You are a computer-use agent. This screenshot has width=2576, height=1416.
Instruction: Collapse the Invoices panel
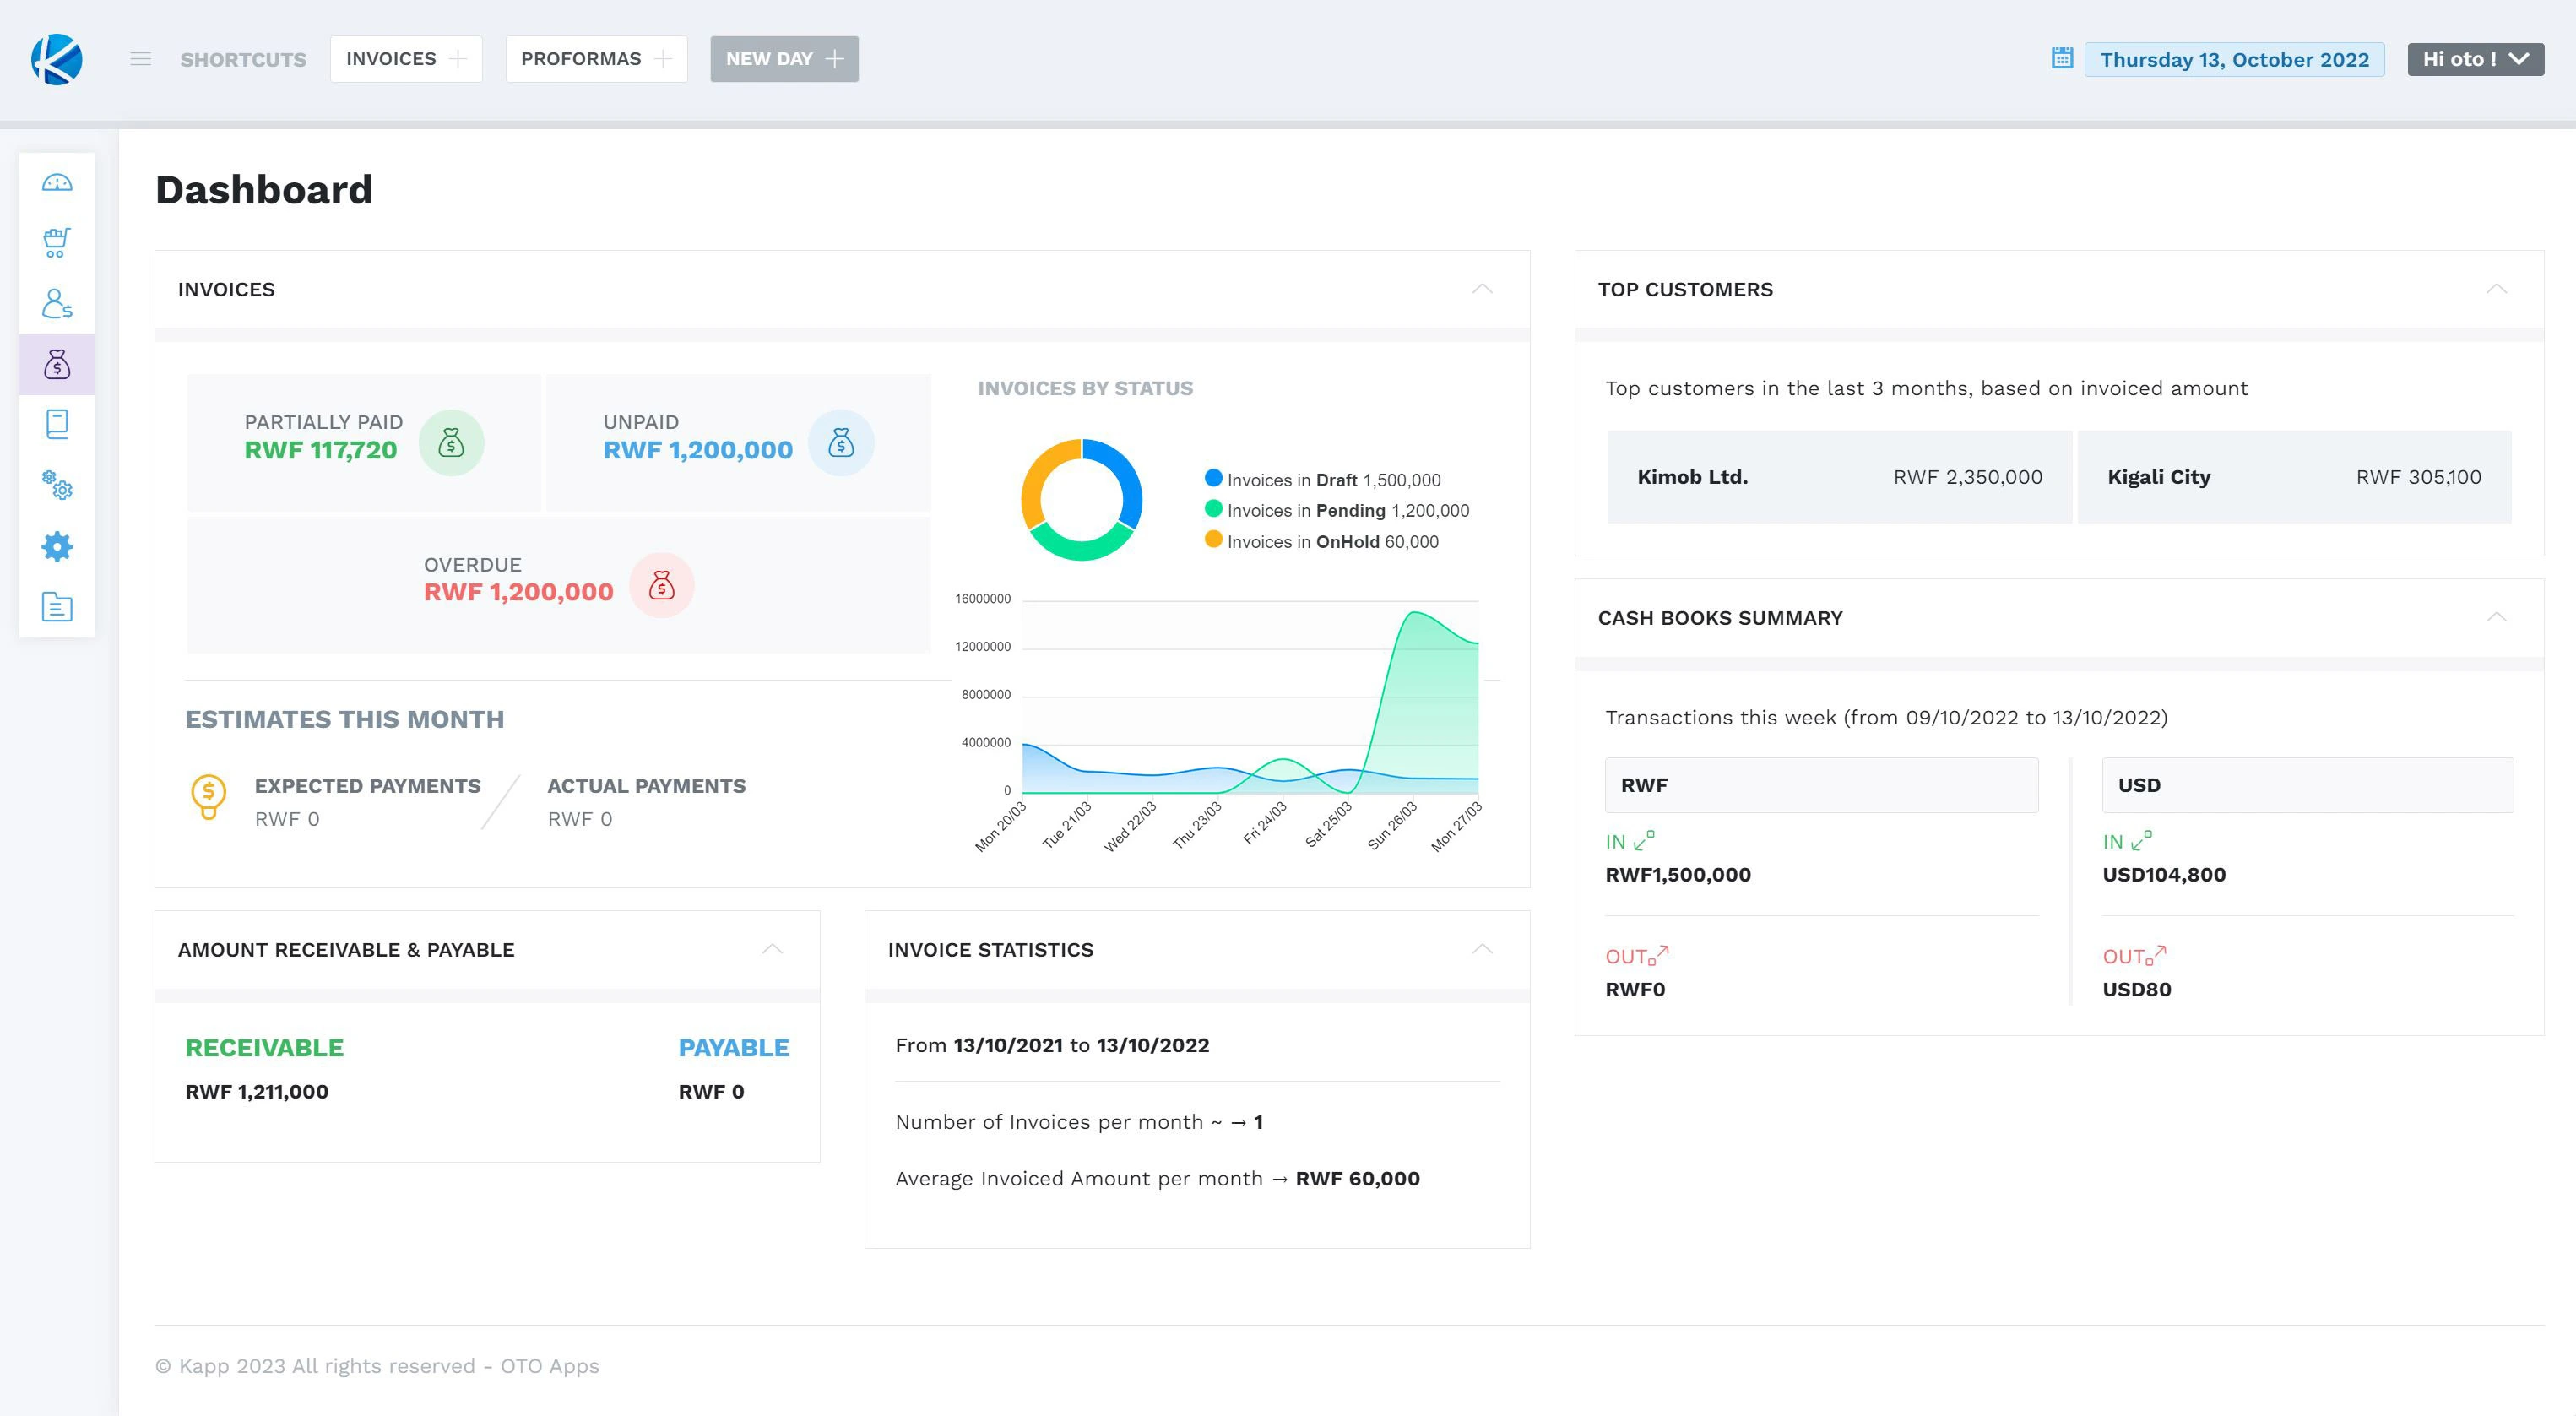[x=1483, y=289]
